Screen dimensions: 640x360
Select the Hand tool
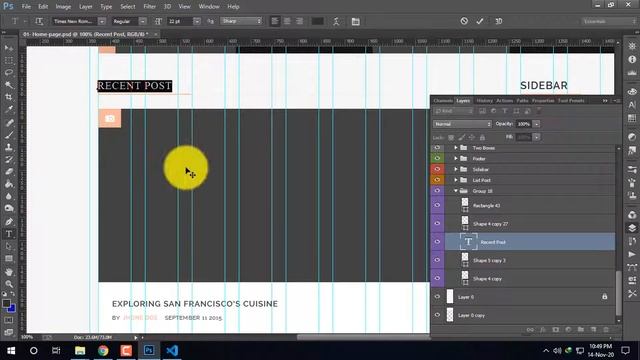click(x=9, y=271)
